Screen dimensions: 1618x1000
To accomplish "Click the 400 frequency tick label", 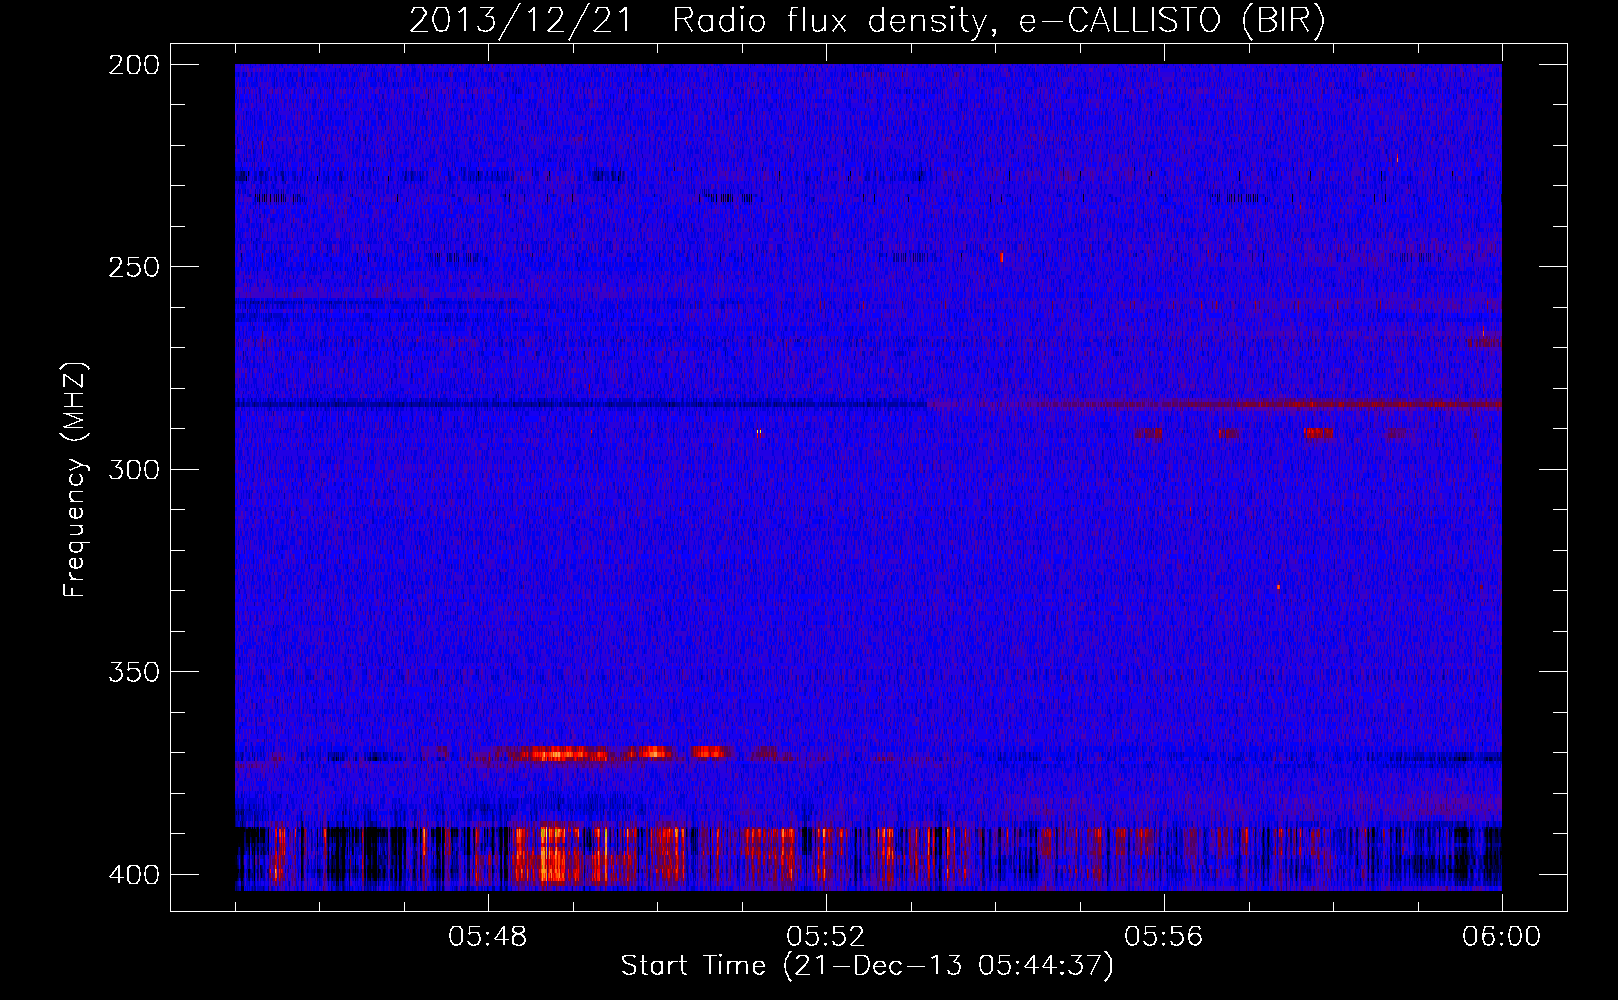I will (133, 875).
